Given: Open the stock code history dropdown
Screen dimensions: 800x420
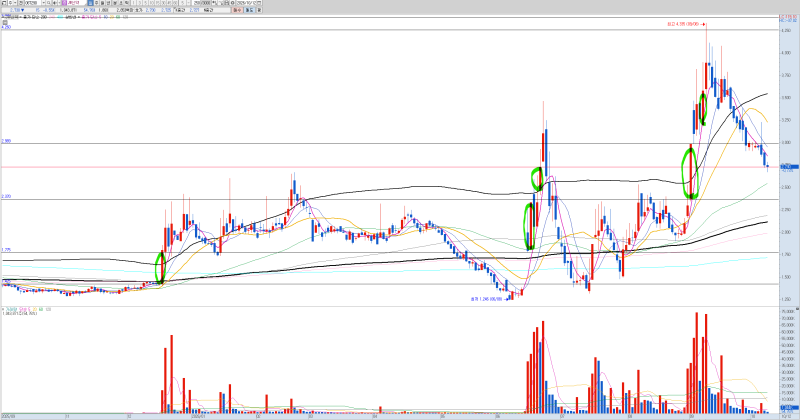Looking at the screenshot, I should (x=44, y=3).
